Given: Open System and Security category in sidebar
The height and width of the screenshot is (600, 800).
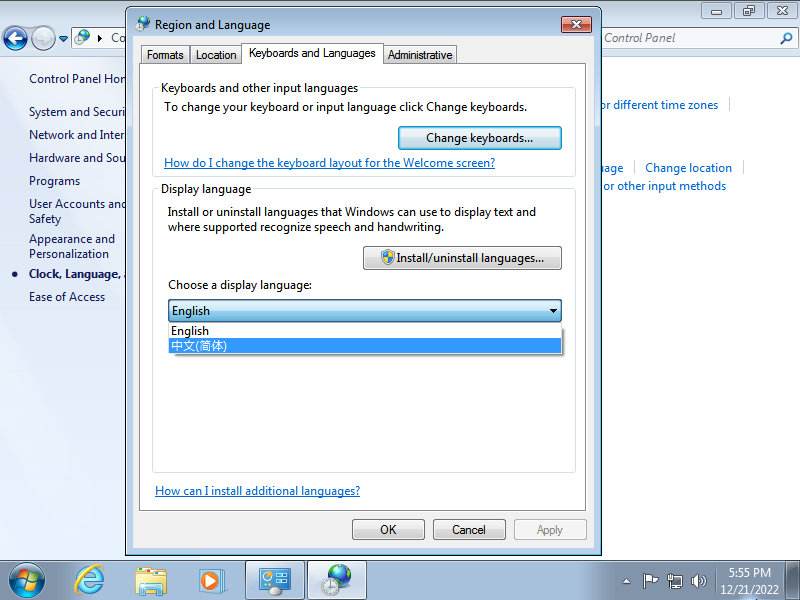Looking at the screenshot, I should pos(77,112).
